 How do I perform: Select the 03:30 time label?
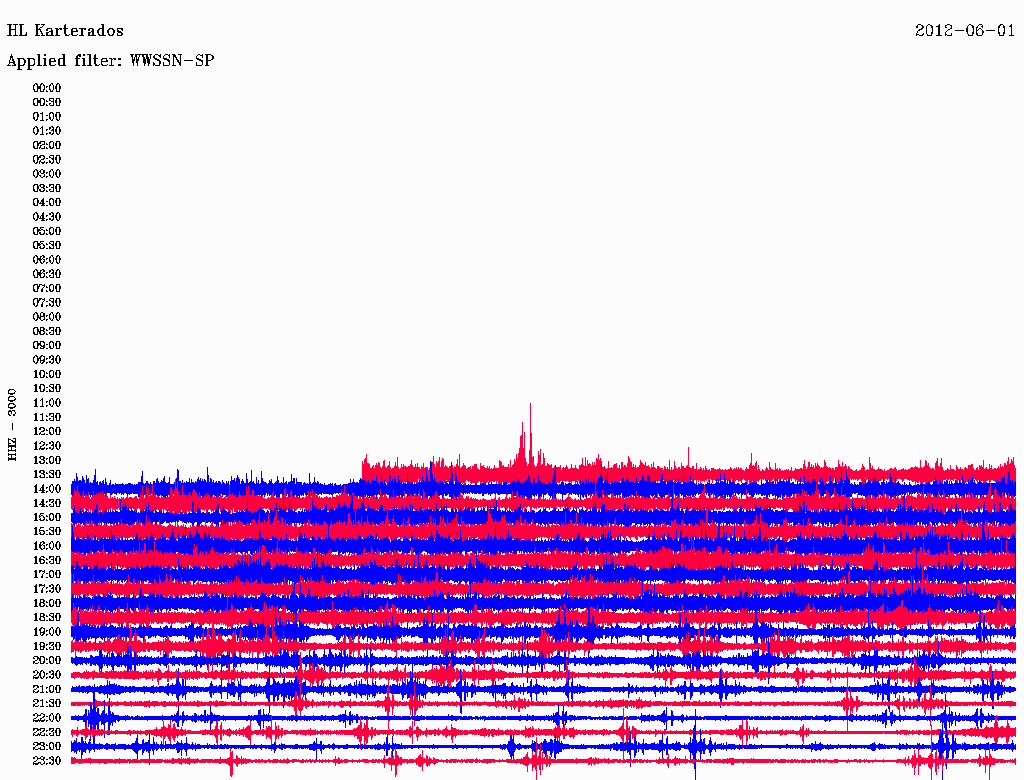pyautogui.click(x=47, y=188)
